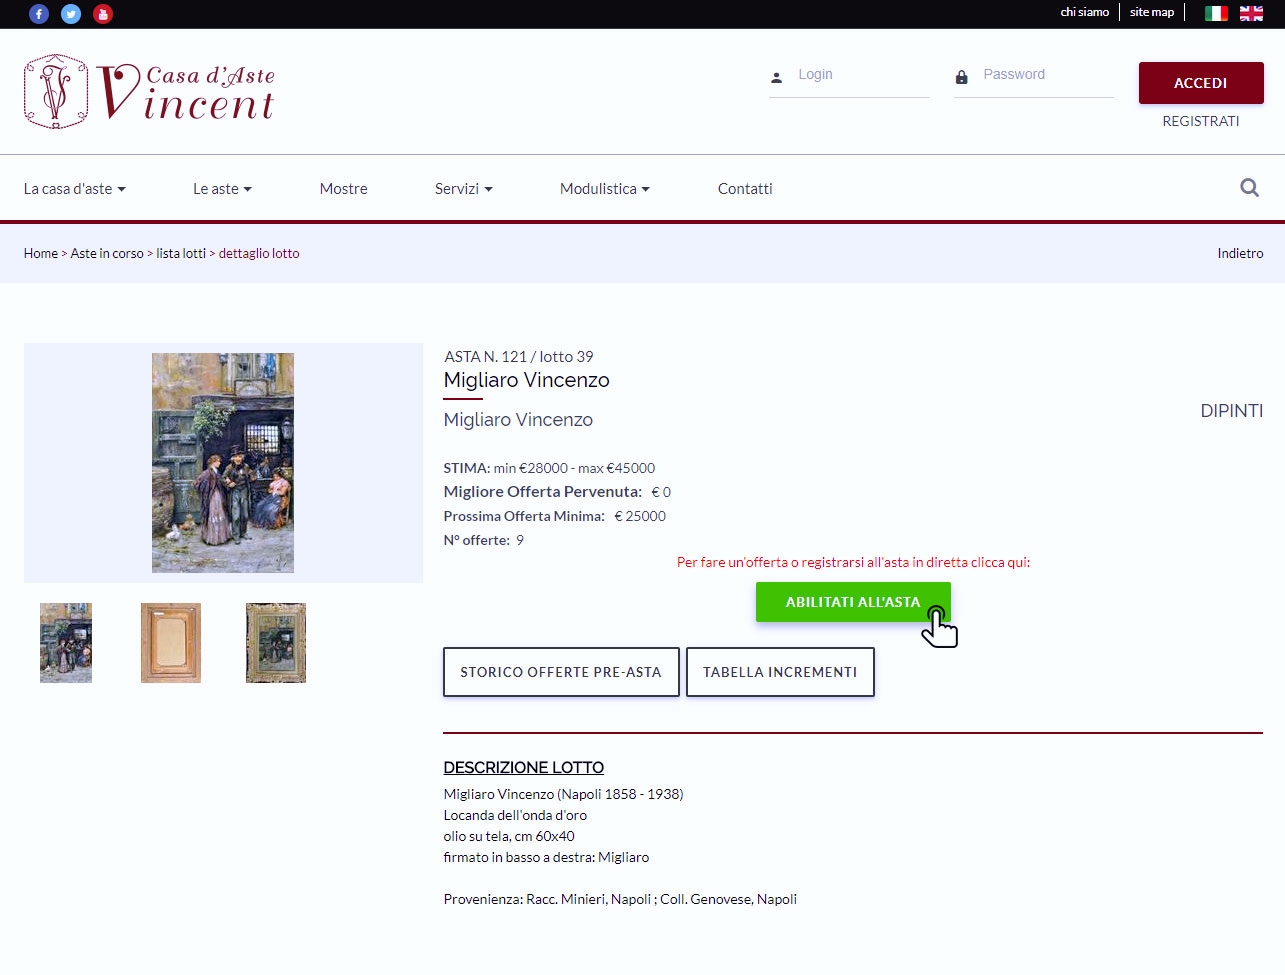Image resolution: width=1285 pixels, height=975 pixels.
Task: Open the search magnifier icon
Action: 1249,187
